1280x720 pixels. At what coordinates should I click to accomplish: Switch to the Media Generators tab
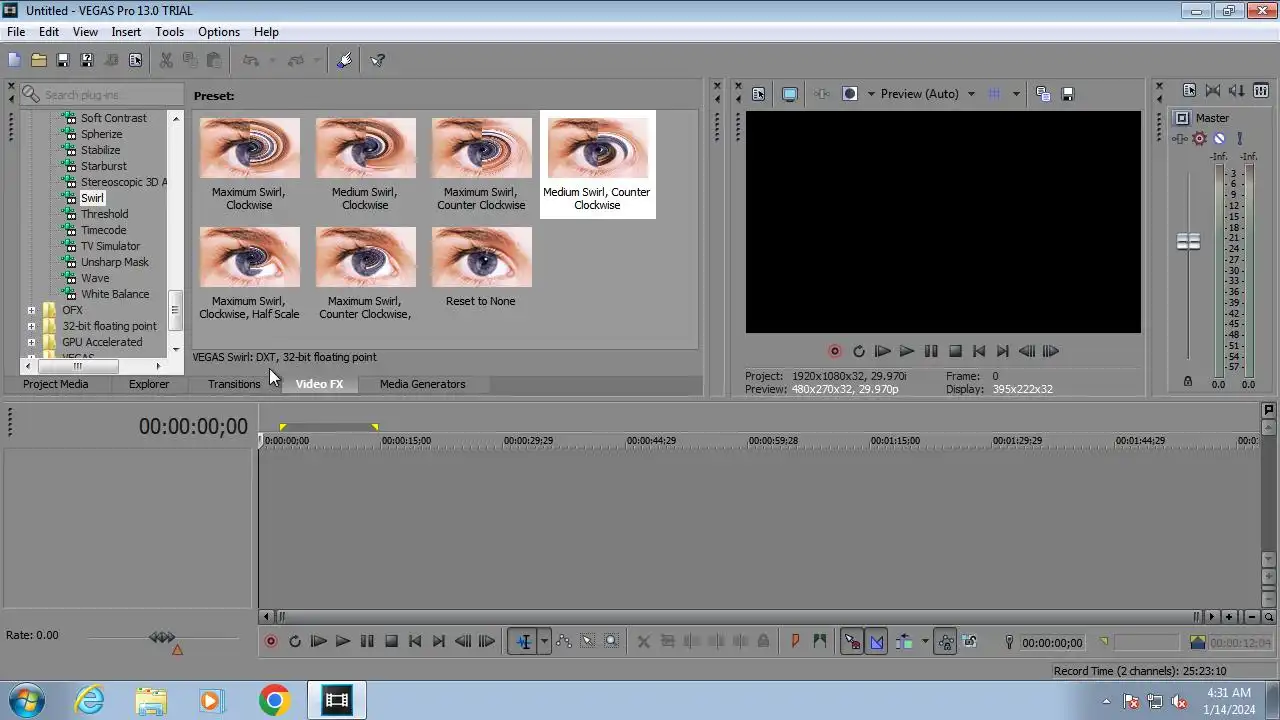point(422,384)
